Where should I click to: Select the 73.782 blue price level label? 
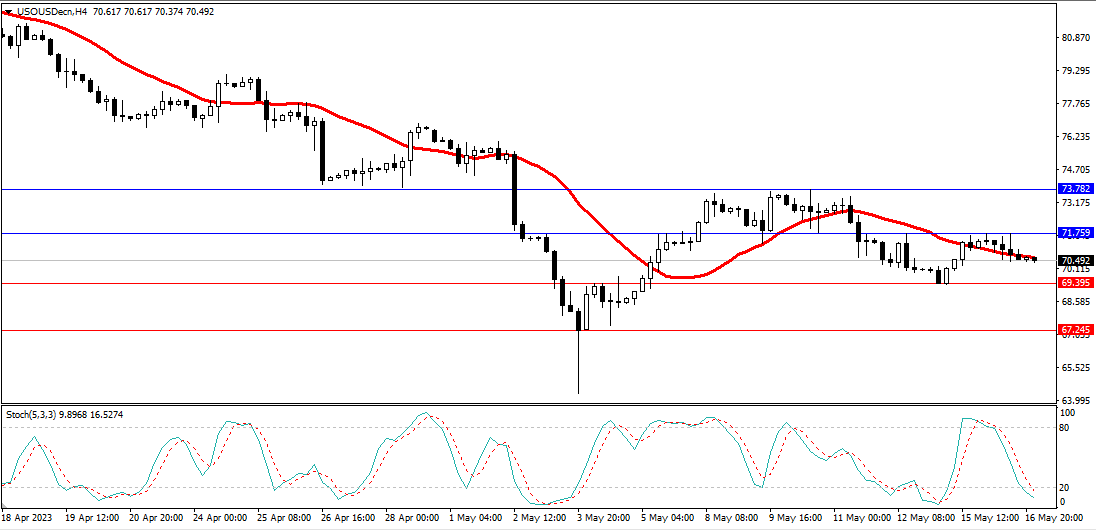click(x=1075, y=189)
